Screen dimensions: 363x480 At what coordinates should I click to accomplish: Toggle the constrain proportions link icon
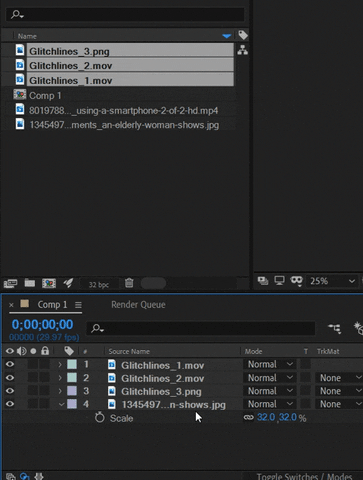tap(249, 417)
